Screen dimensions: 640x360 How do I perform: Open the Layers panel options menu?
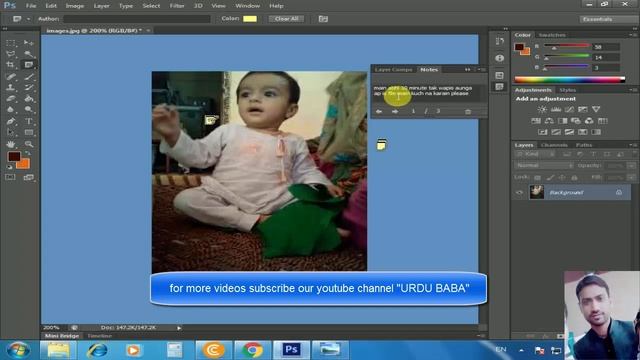tap(632, 145)
